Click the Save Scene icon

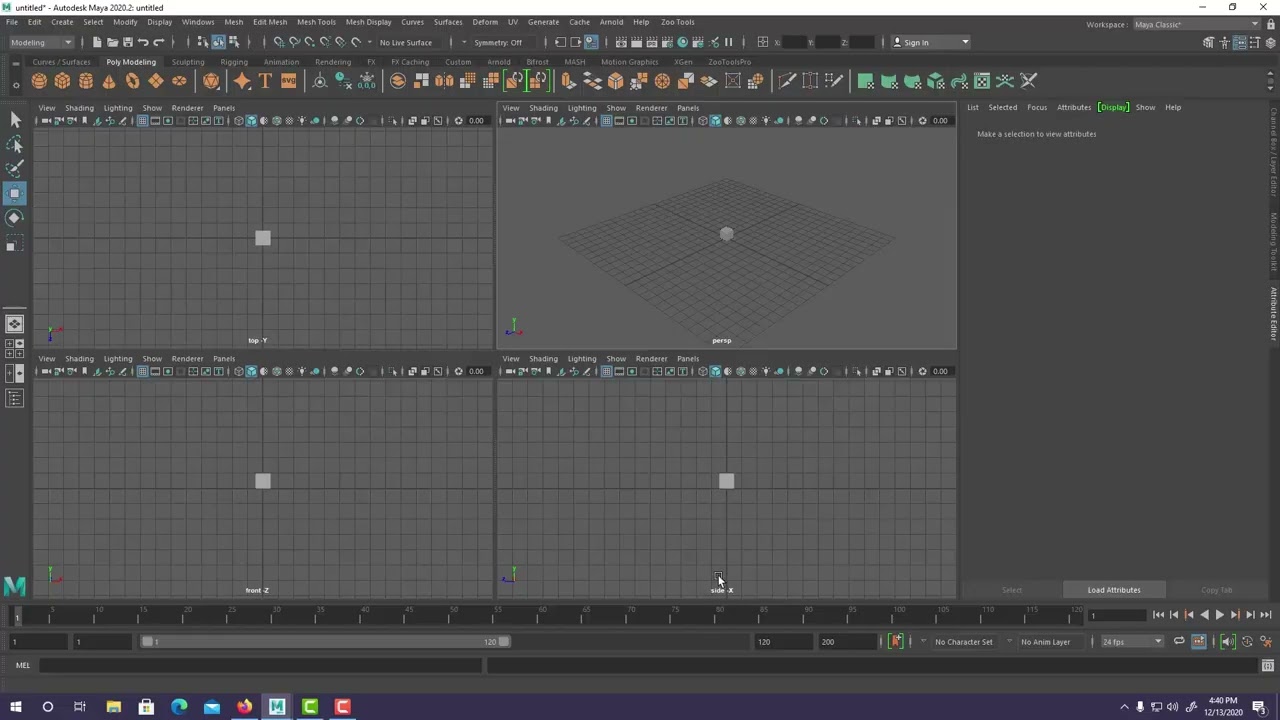click(127, 42)
